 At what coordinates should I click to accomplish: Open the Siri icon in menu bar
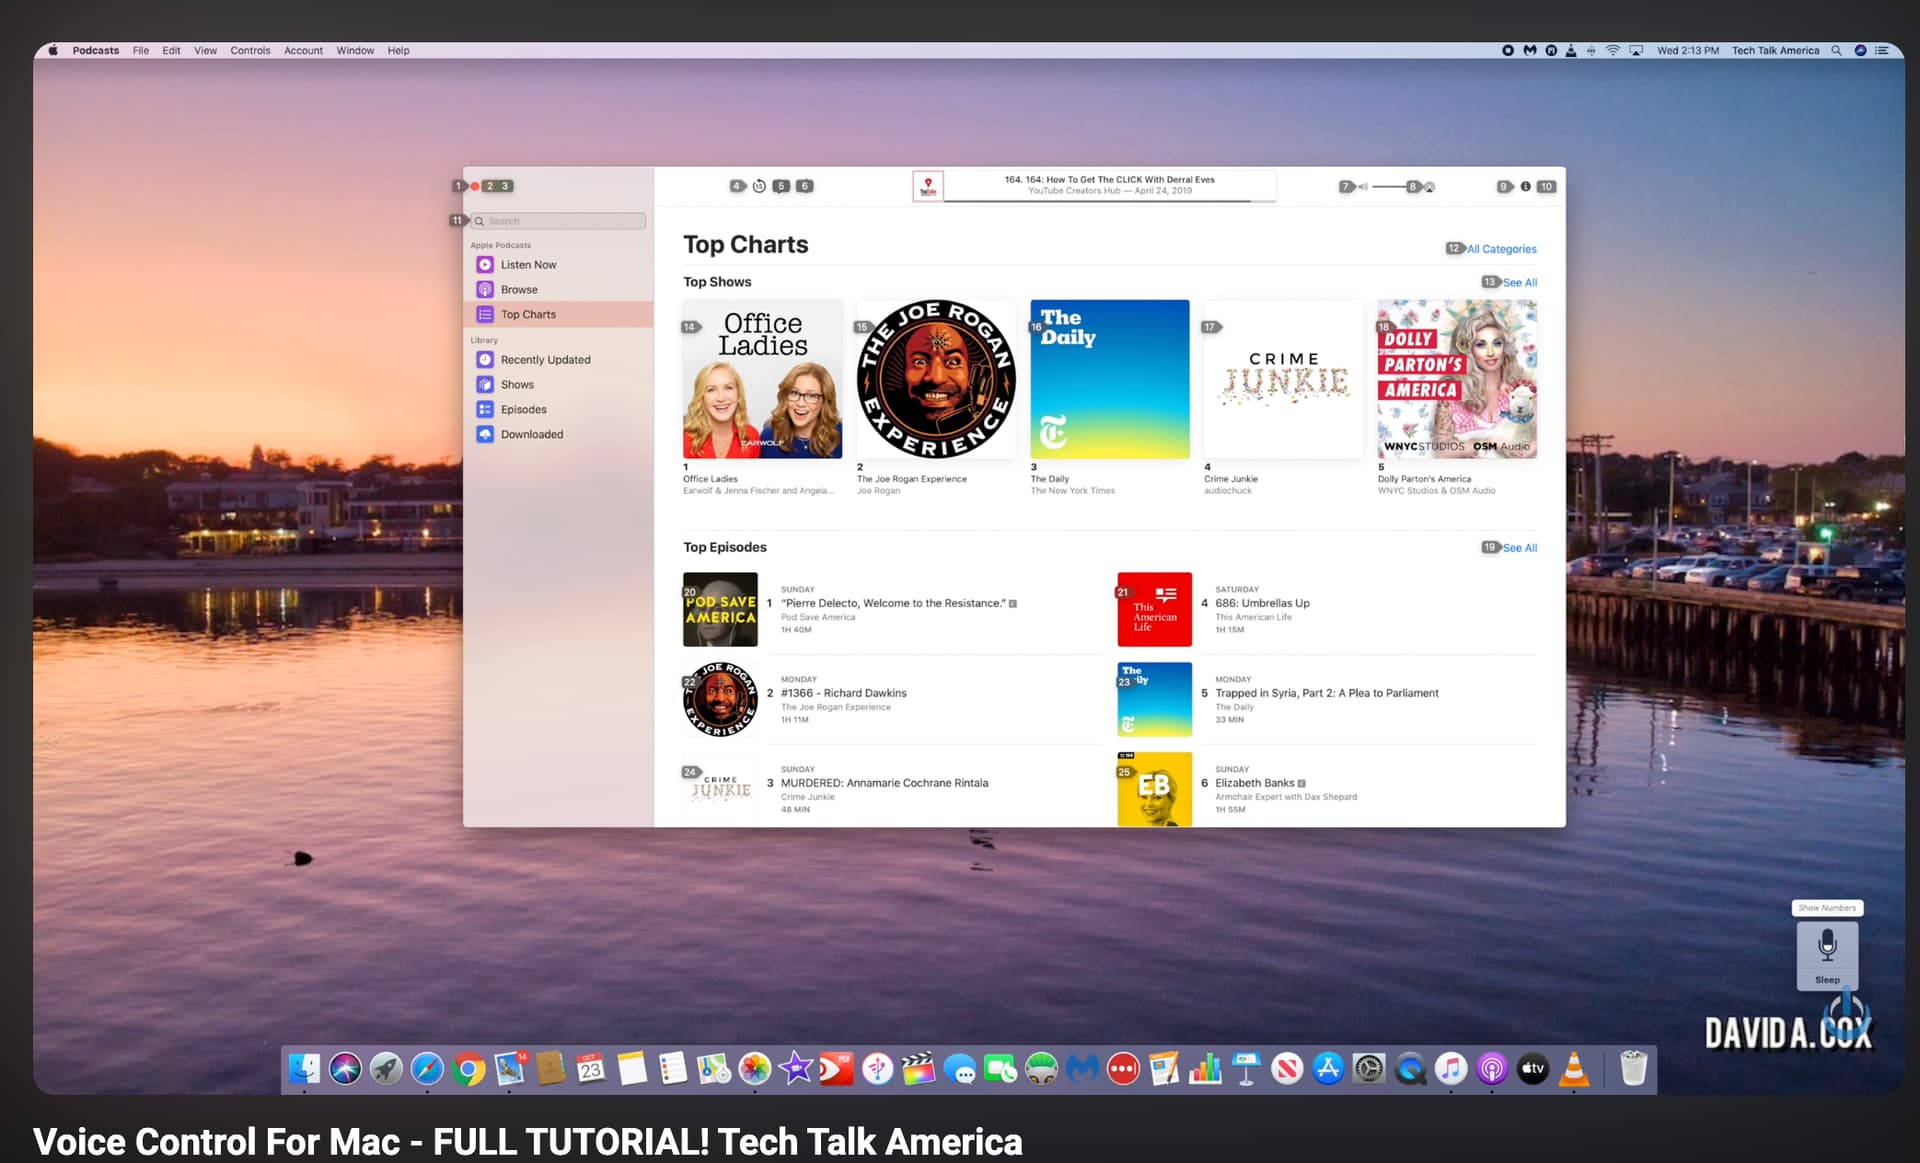(x=1860, y=50)
